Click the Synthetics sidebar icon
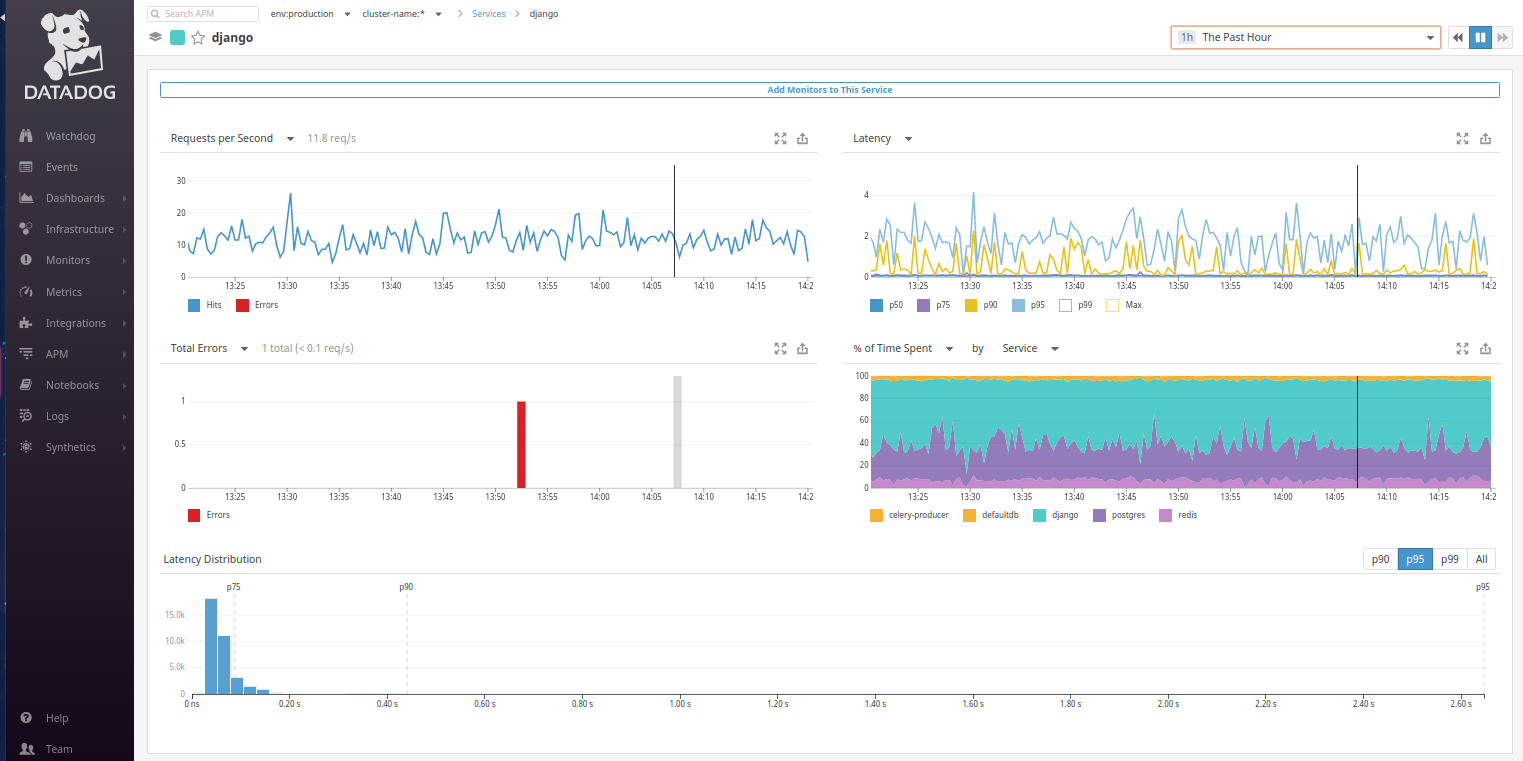The height and width of the screenshot is (761, 1523). tap(26, 447)
